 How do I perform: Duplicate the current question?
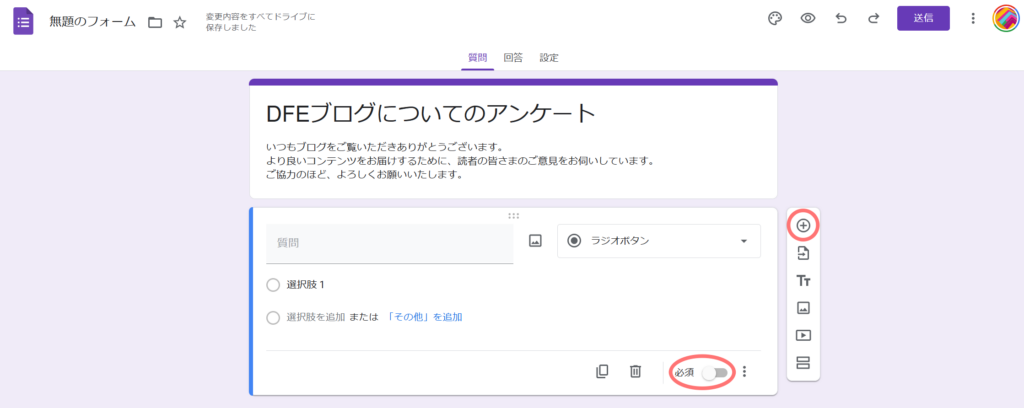(x=602, y=371)
